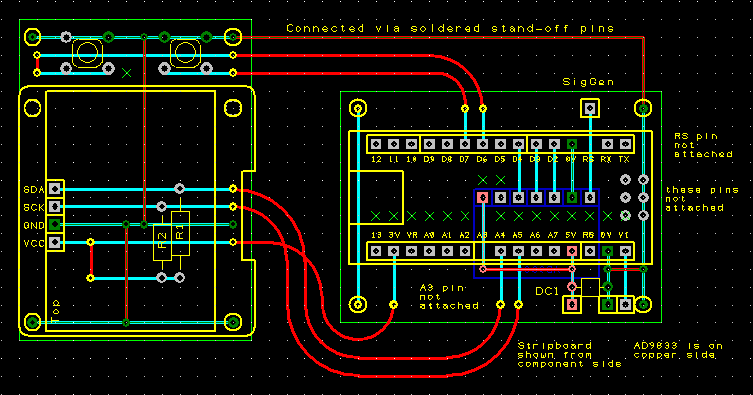
Task: Select the SigGen board bottom-left mounting hole
Action: (x=358, y=304)
